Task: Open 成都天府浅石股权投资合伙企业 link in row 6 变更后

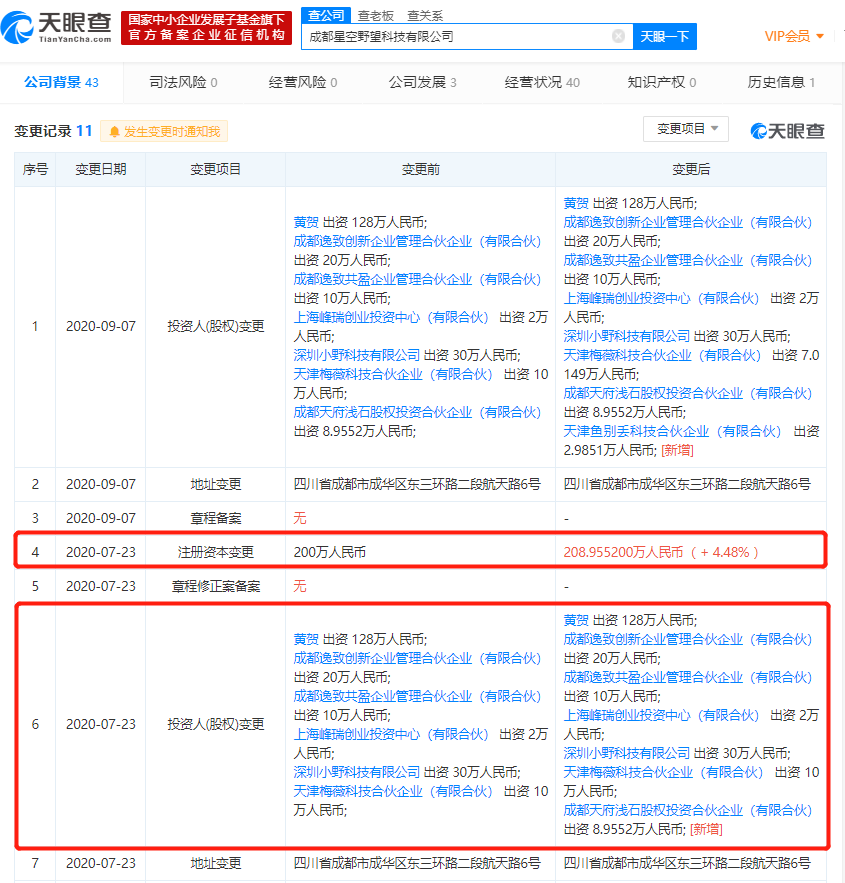Action: [x=687, y=810]
